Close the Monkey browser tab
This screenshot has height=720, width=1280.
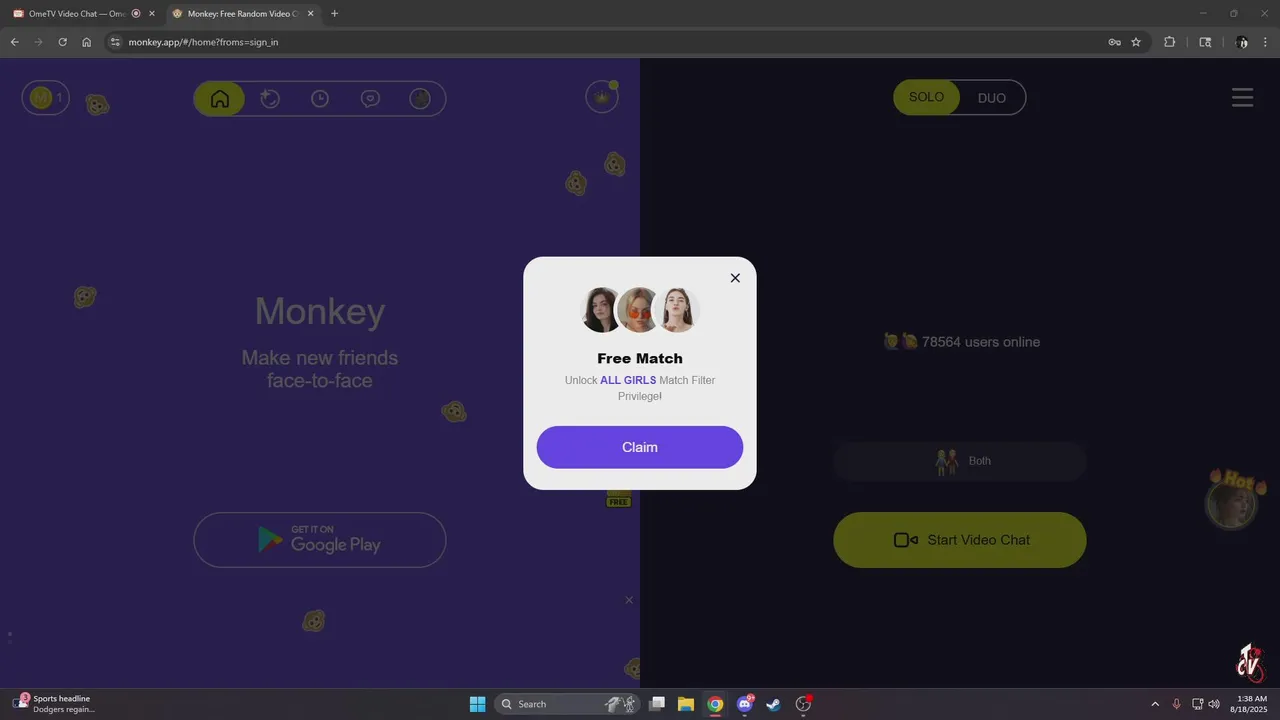pos(310,14)
